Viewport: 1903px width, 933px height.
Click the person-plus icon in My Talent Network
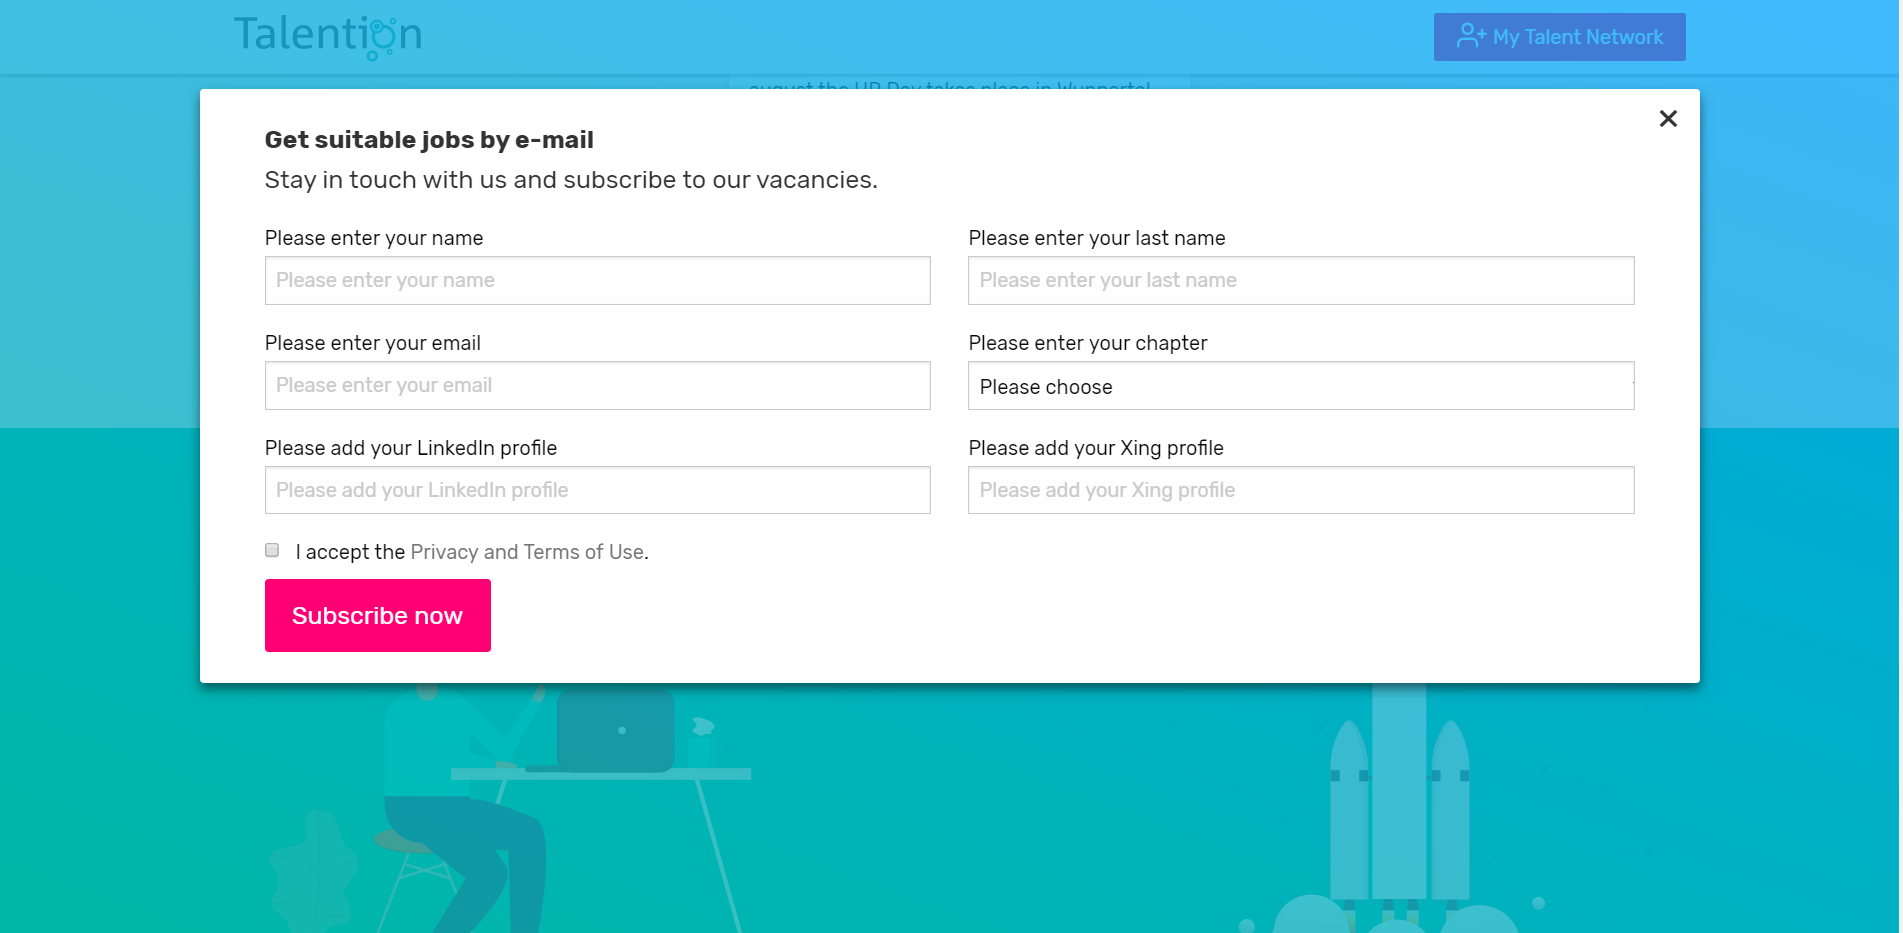click(x=1471, y=36)
